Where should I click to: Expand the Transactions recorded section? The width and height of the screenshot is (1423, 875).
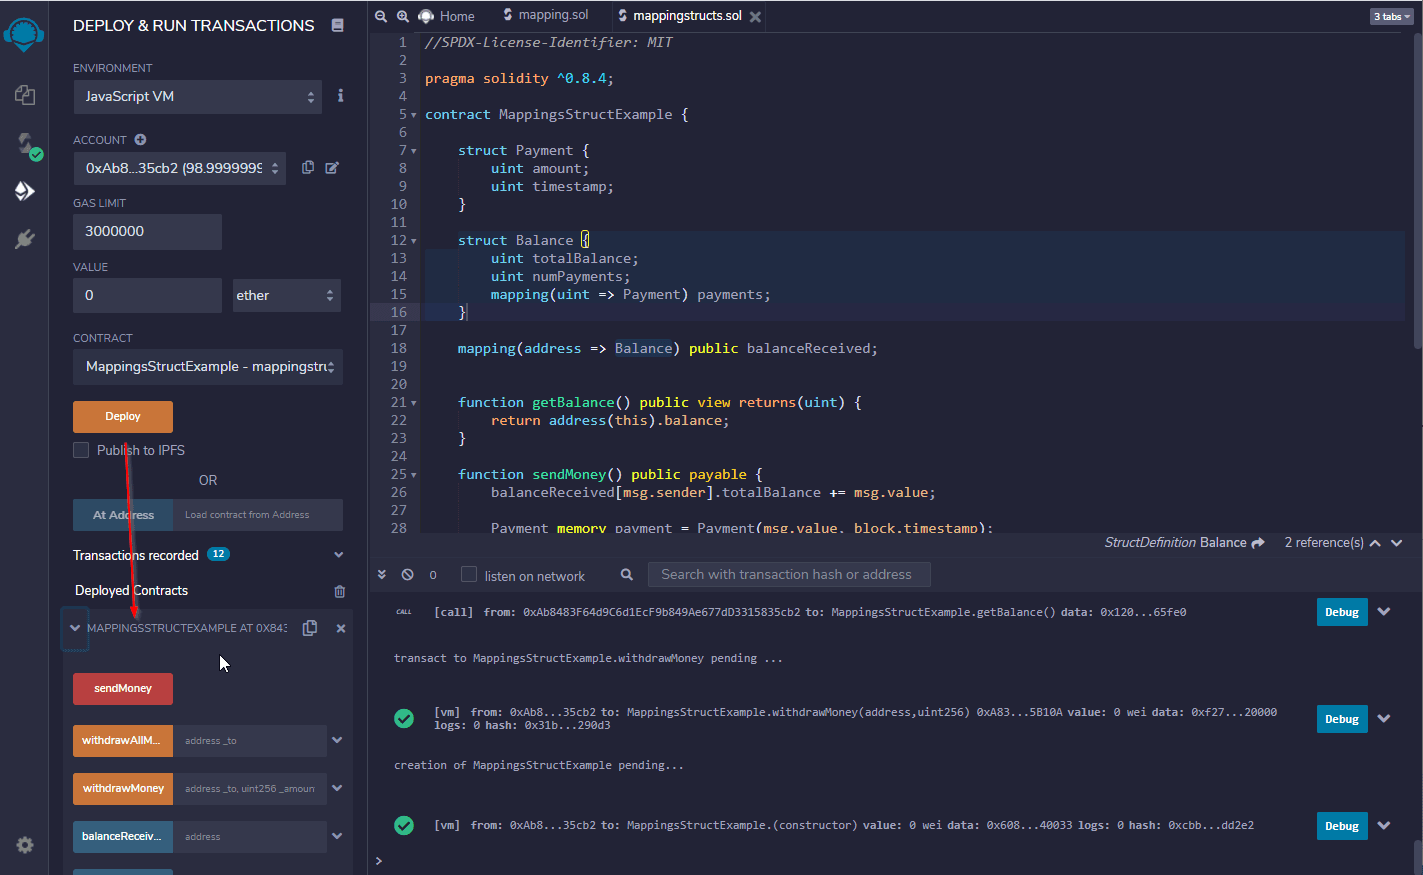pos(338,555)
